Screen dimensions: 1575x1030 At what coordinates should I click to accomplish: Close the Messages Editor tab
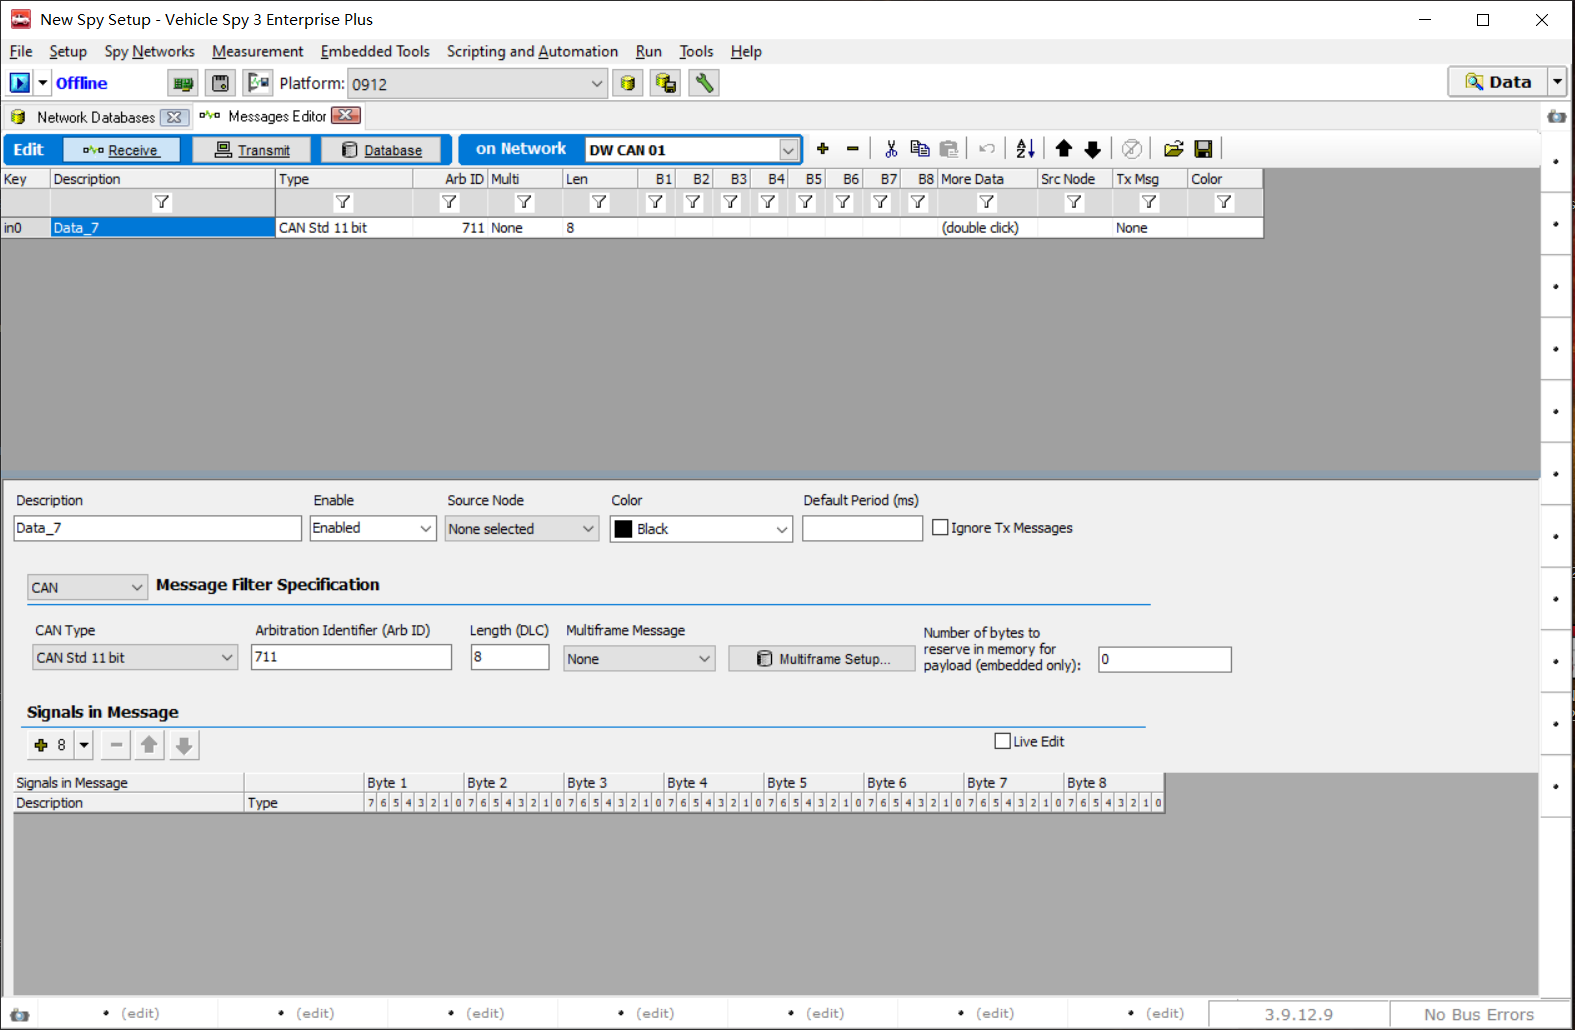click(346, 116)
